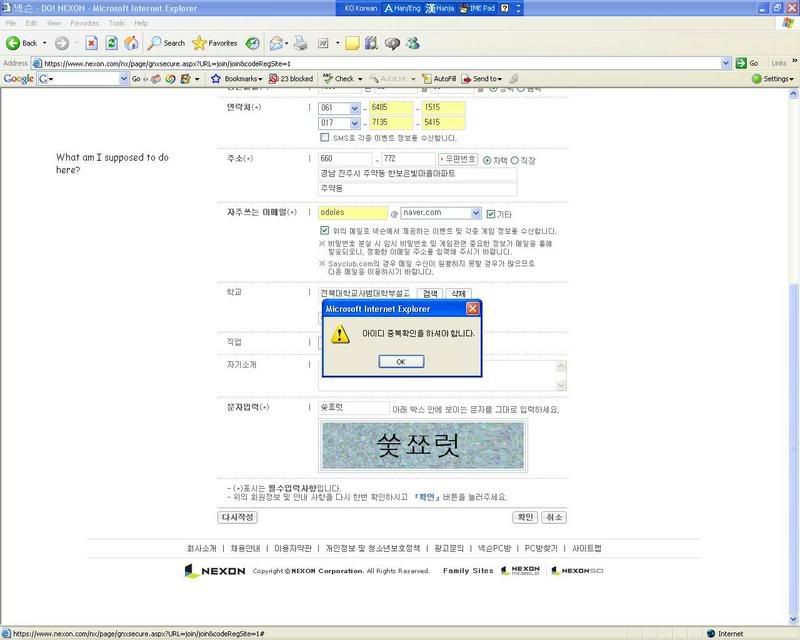Select the 직장 radio button
The height and width of the screenshot is (640, 800).
pos(515,160)
